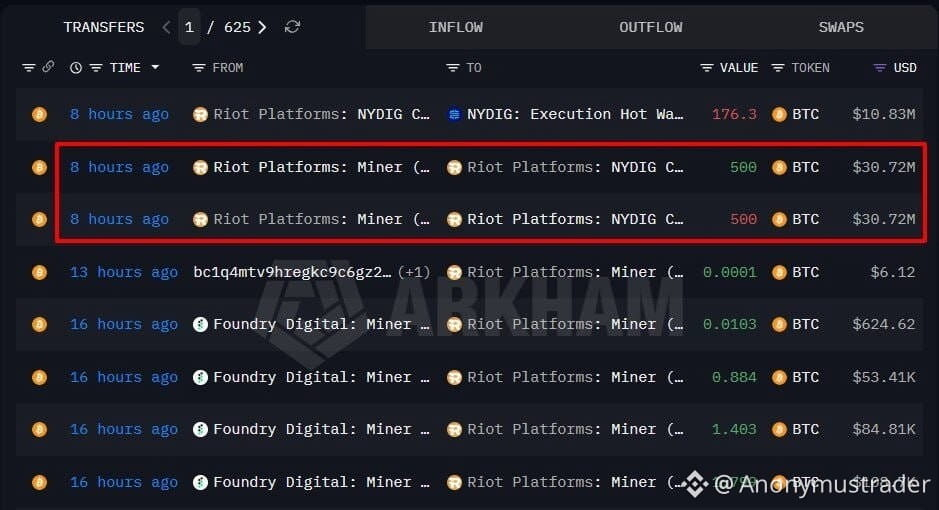Image resolution: width=939 pixels, height=510 pixels.
Task: Expand the TIME sort dropdown arrow
Action: pos(155,67)
